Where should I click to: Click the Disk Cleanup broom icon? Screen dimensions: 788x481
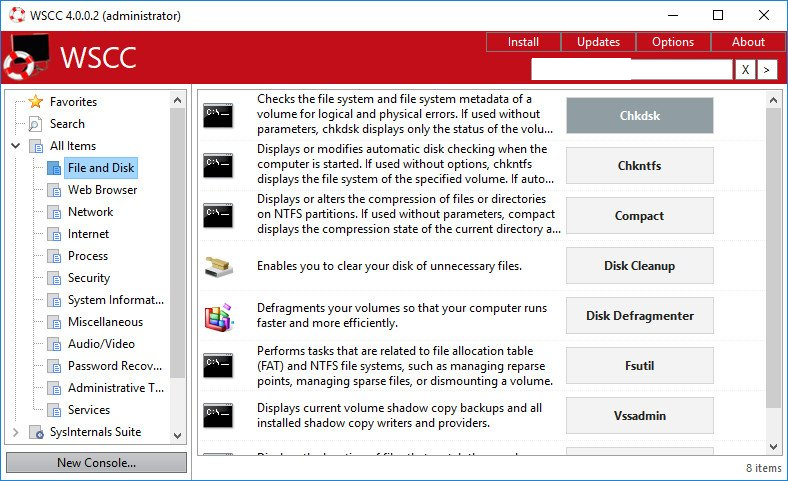219,266
